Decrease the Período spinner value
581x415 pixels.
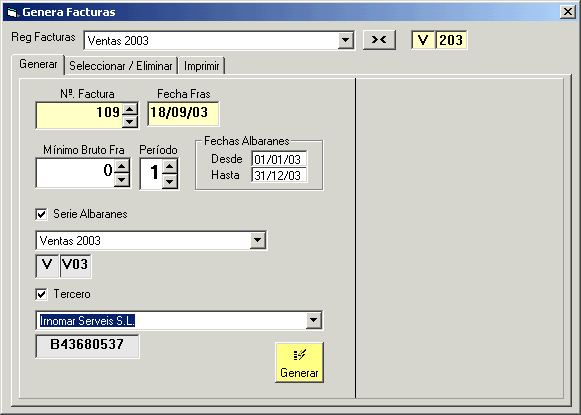click(170, 181)
